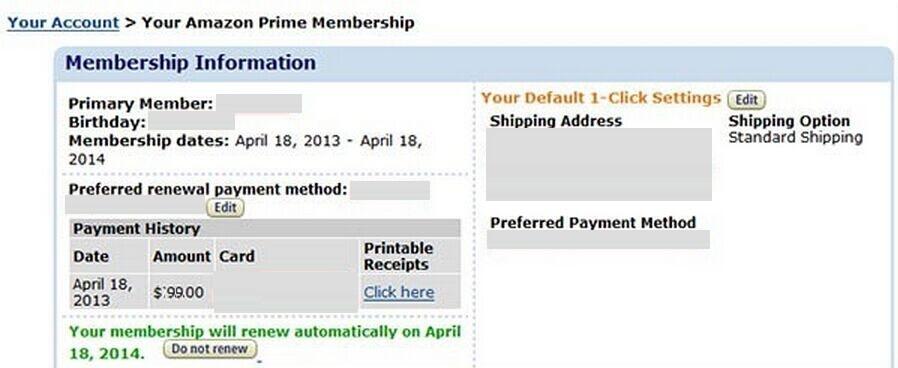Select the Membership Information header

[x=190, y=62]
